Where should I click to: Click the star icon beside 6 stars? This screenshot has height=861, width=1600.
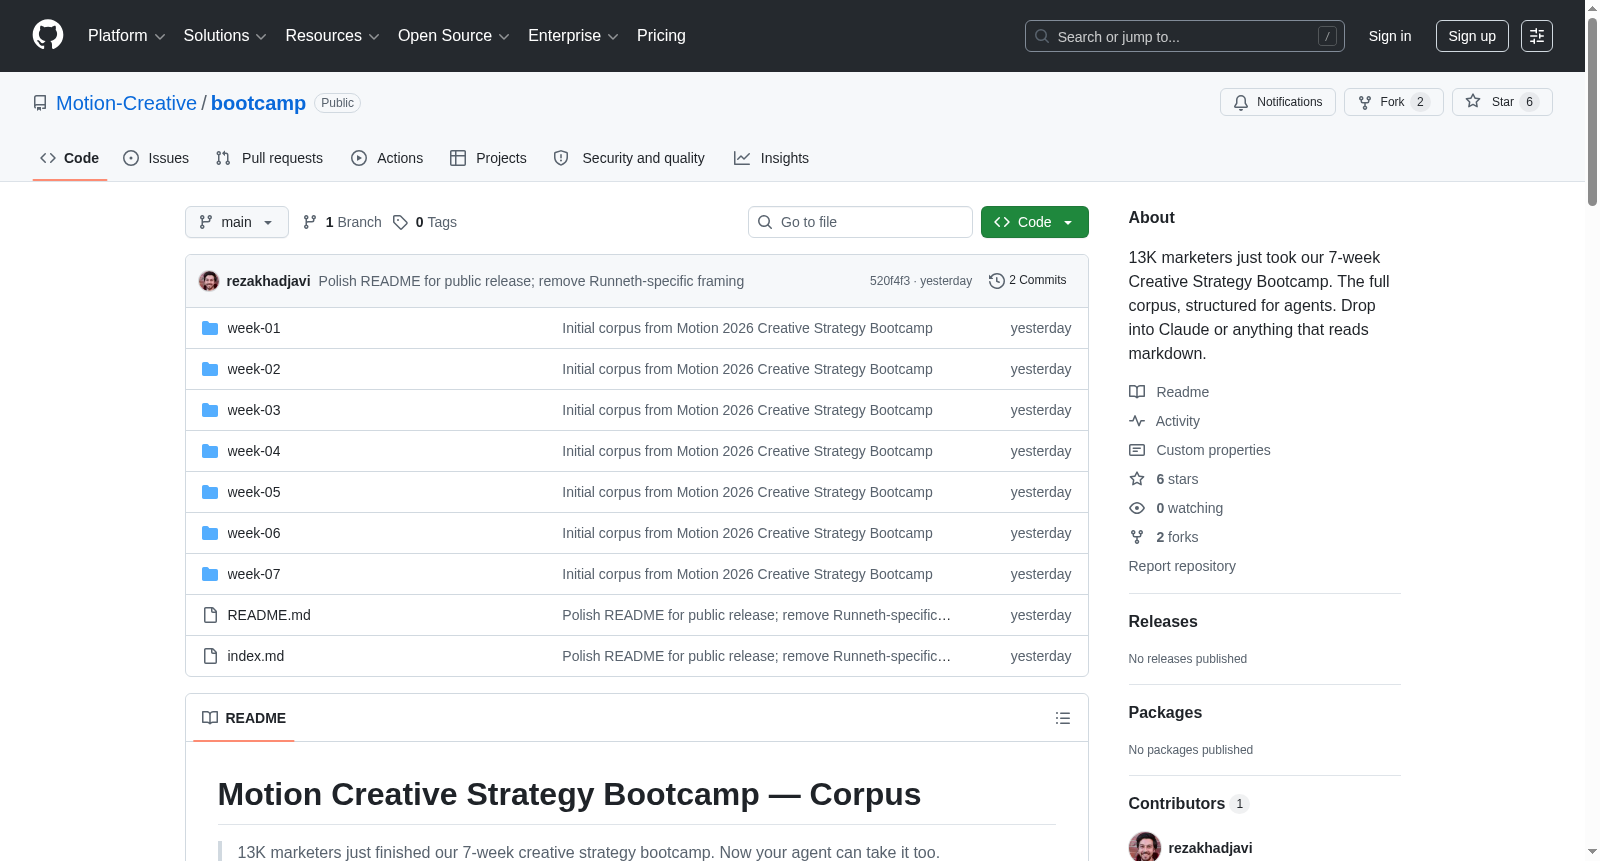1137,479
